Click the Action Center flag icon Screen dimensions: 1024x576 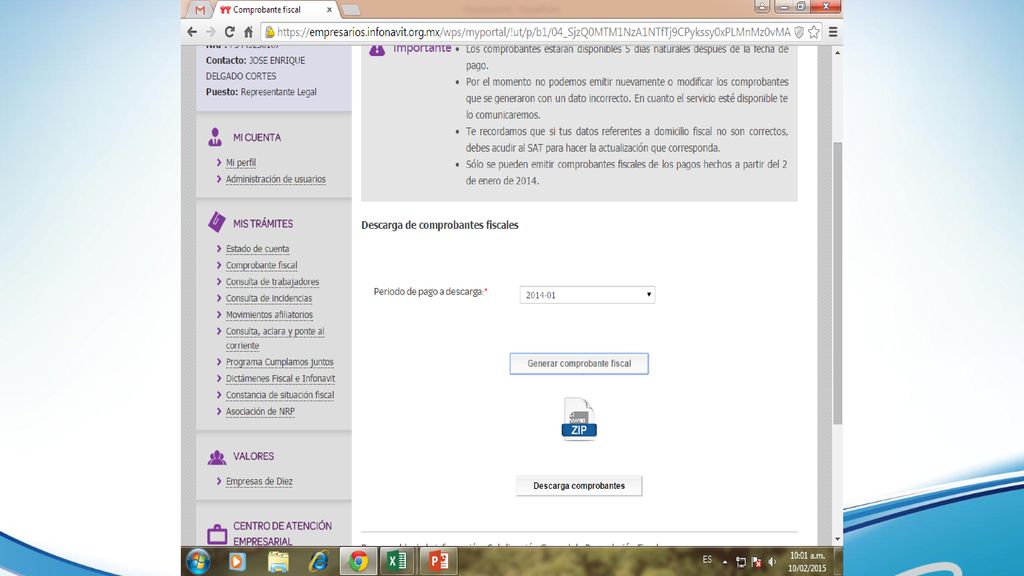click(756, 562)
